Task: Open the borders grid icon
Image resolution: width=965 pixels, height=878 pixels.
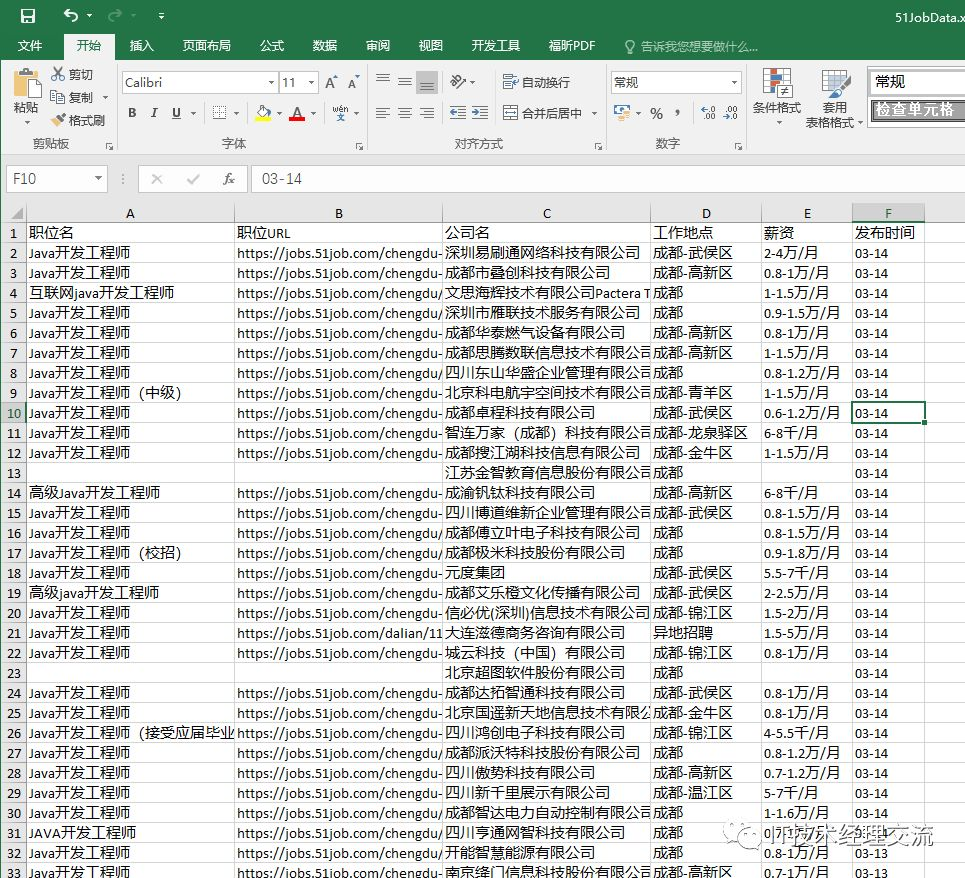Action: 219,113
